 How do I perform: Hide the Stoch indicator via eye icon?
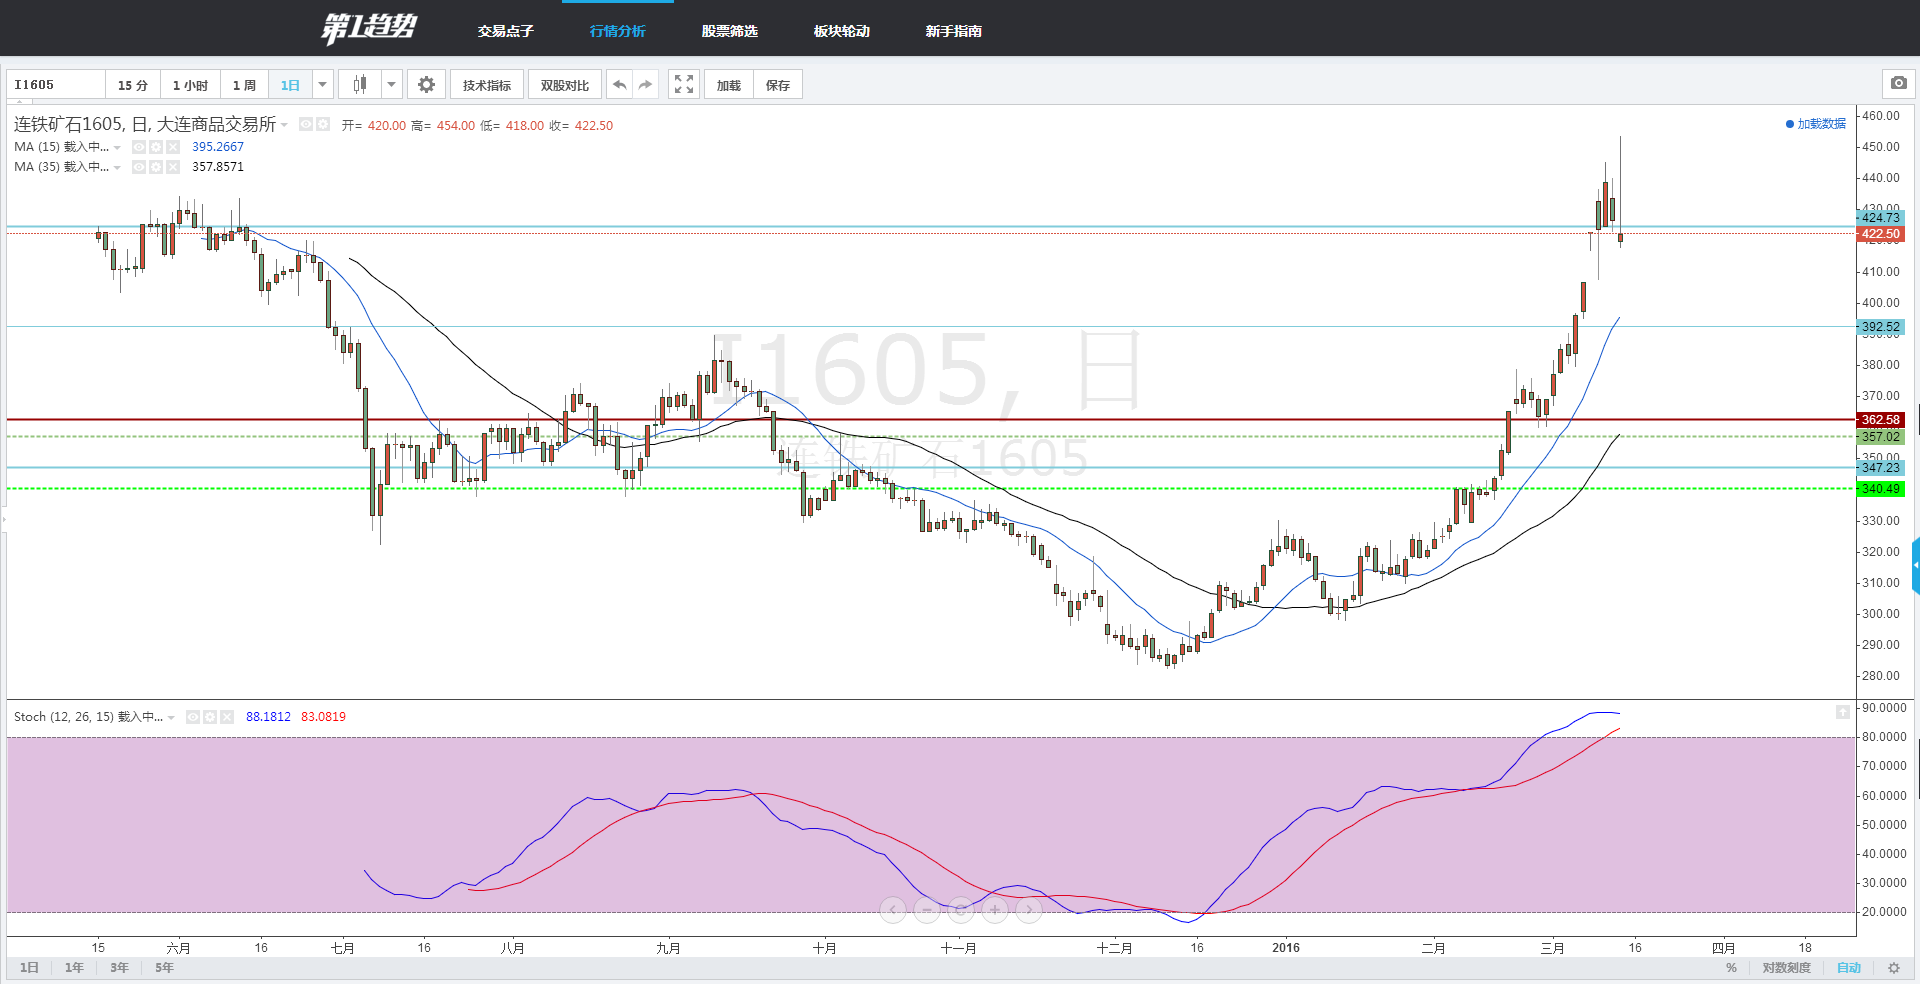pyautogui.click(x=193, y=717)
